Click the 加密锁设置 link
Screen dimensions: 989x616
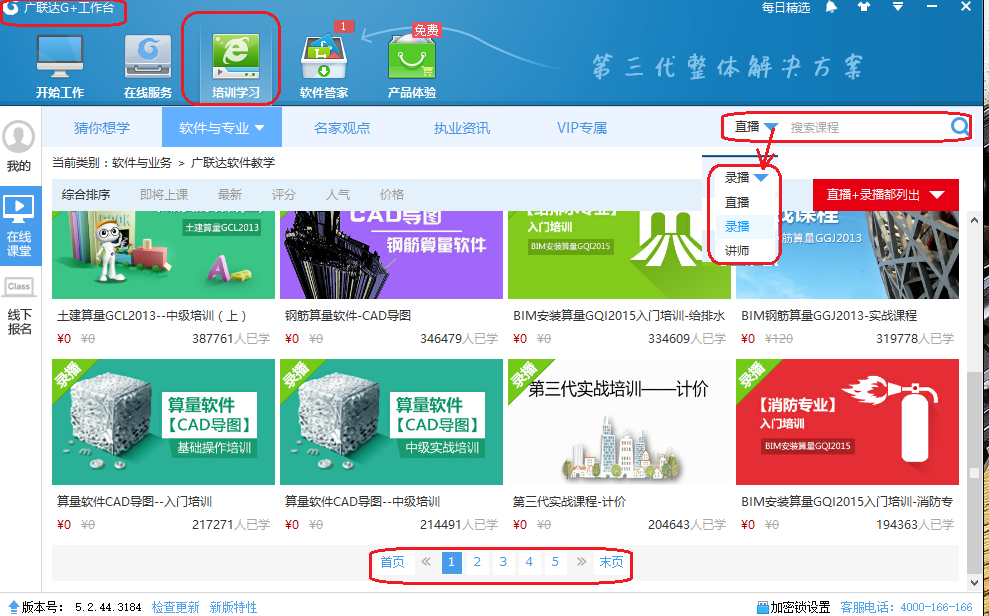[x=800, y=608]
